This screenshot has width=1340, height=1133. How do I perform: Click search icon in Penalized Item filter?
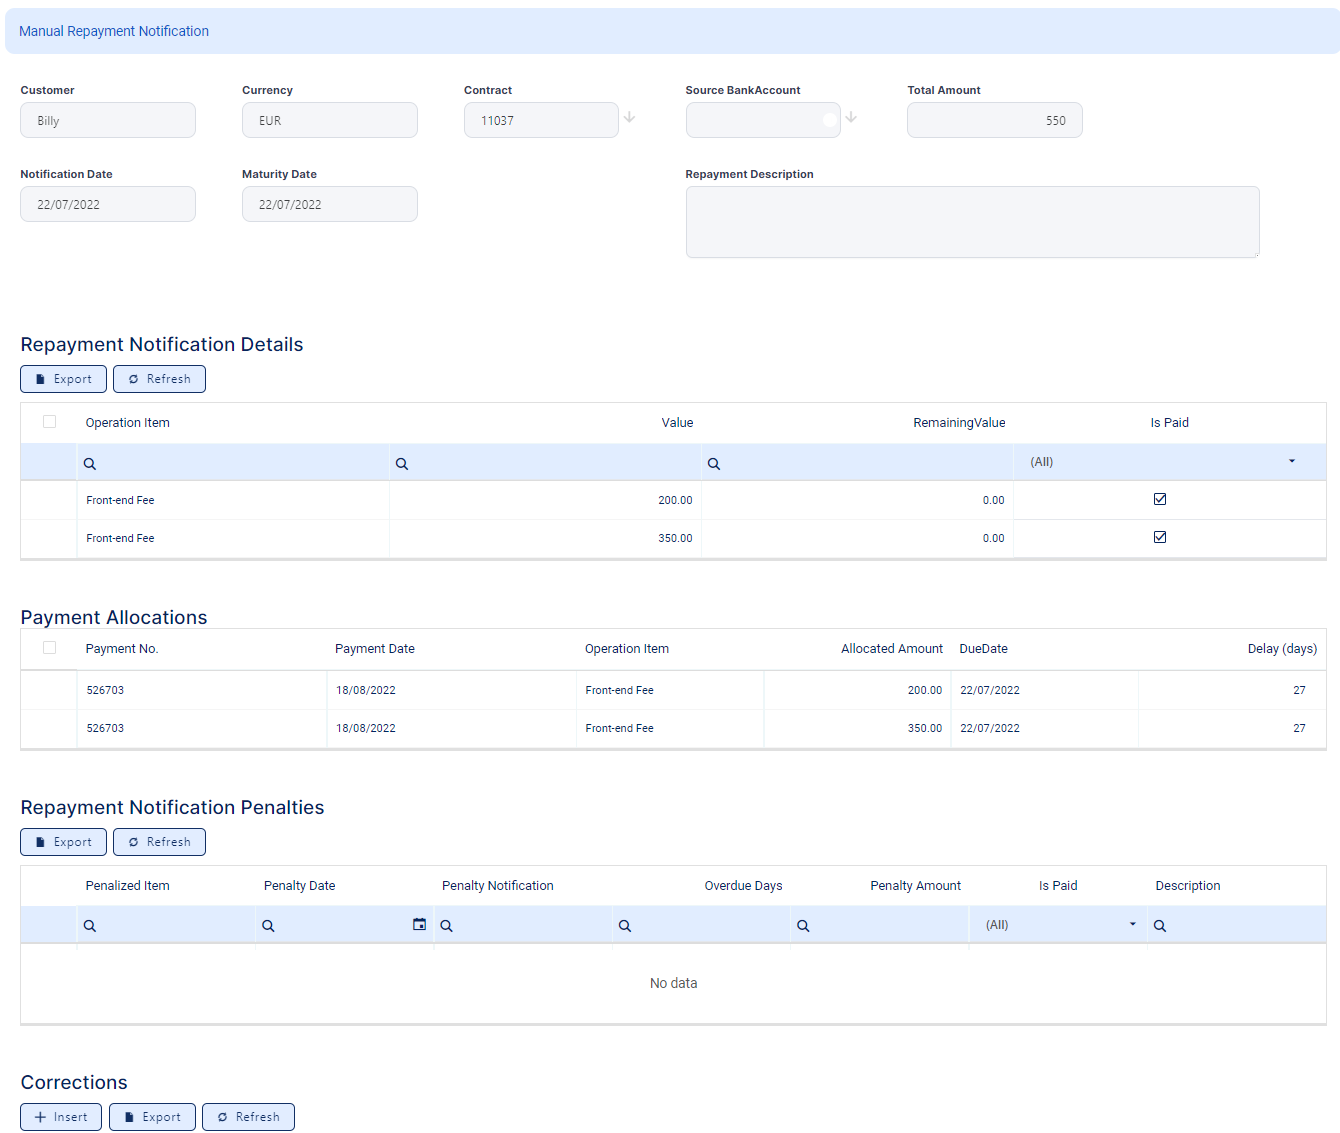click(x=90, y=926)
